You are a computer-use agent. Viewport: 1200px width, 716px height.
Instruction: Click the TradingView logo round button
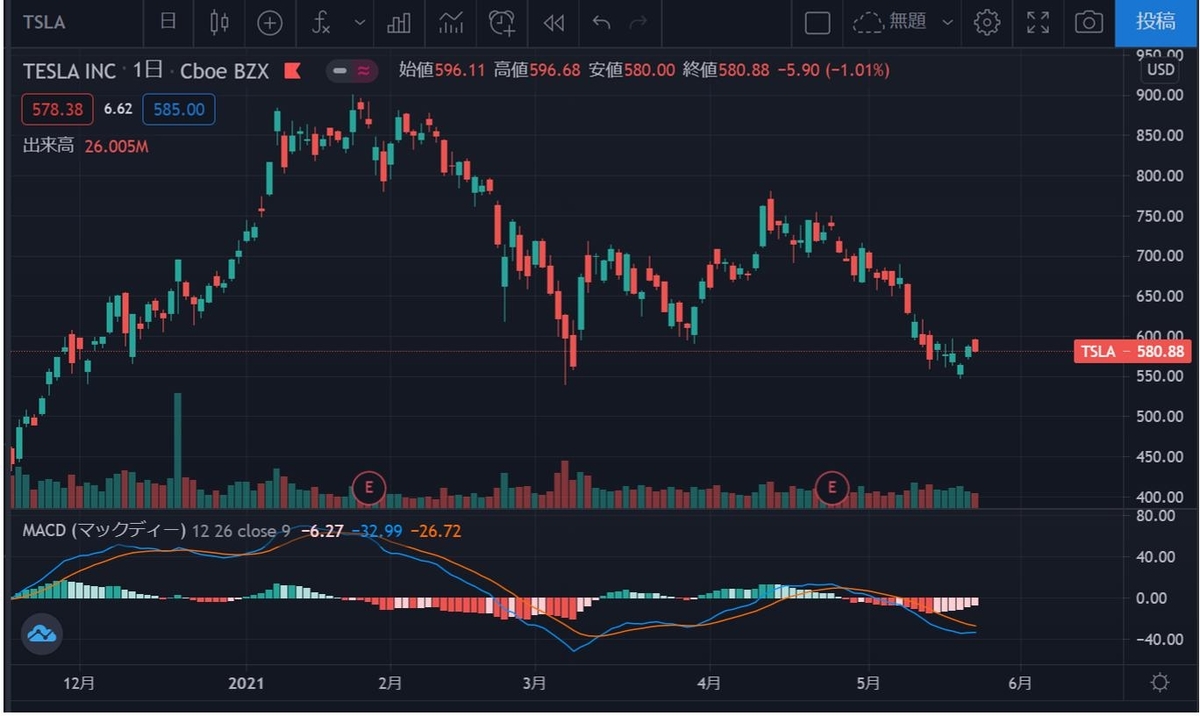pos(42,633)
